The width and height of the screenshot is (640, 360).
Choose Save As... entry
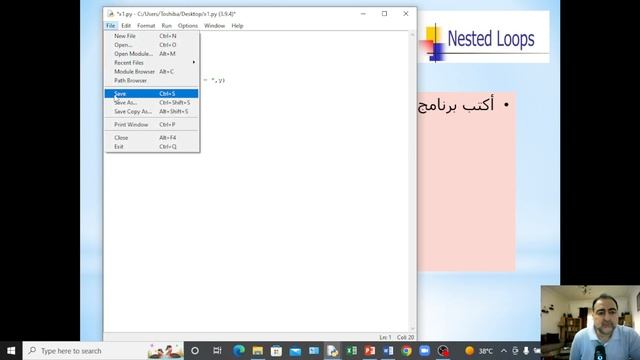tap(151, 103)
